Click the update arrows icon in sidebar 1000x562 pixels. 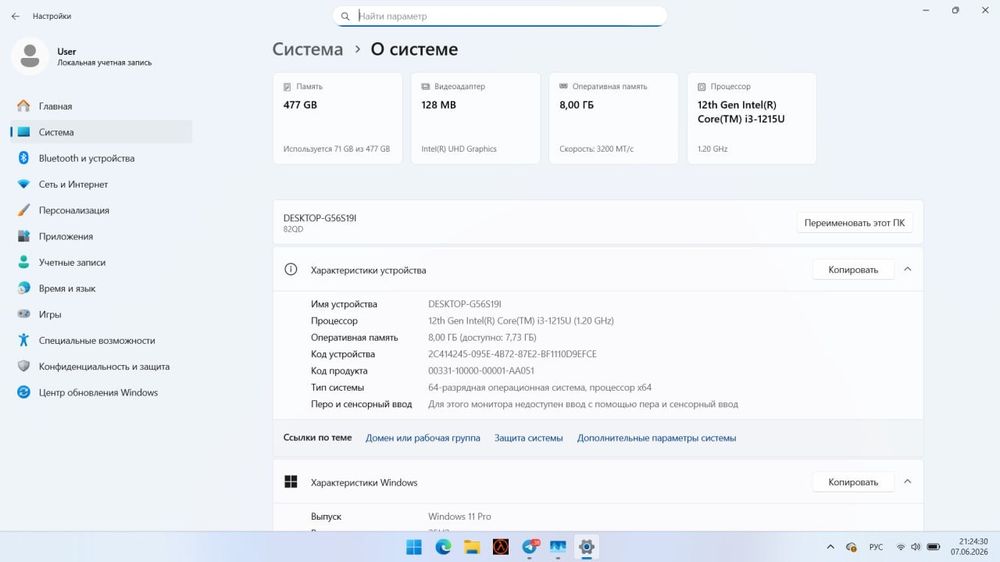point(24,392)
